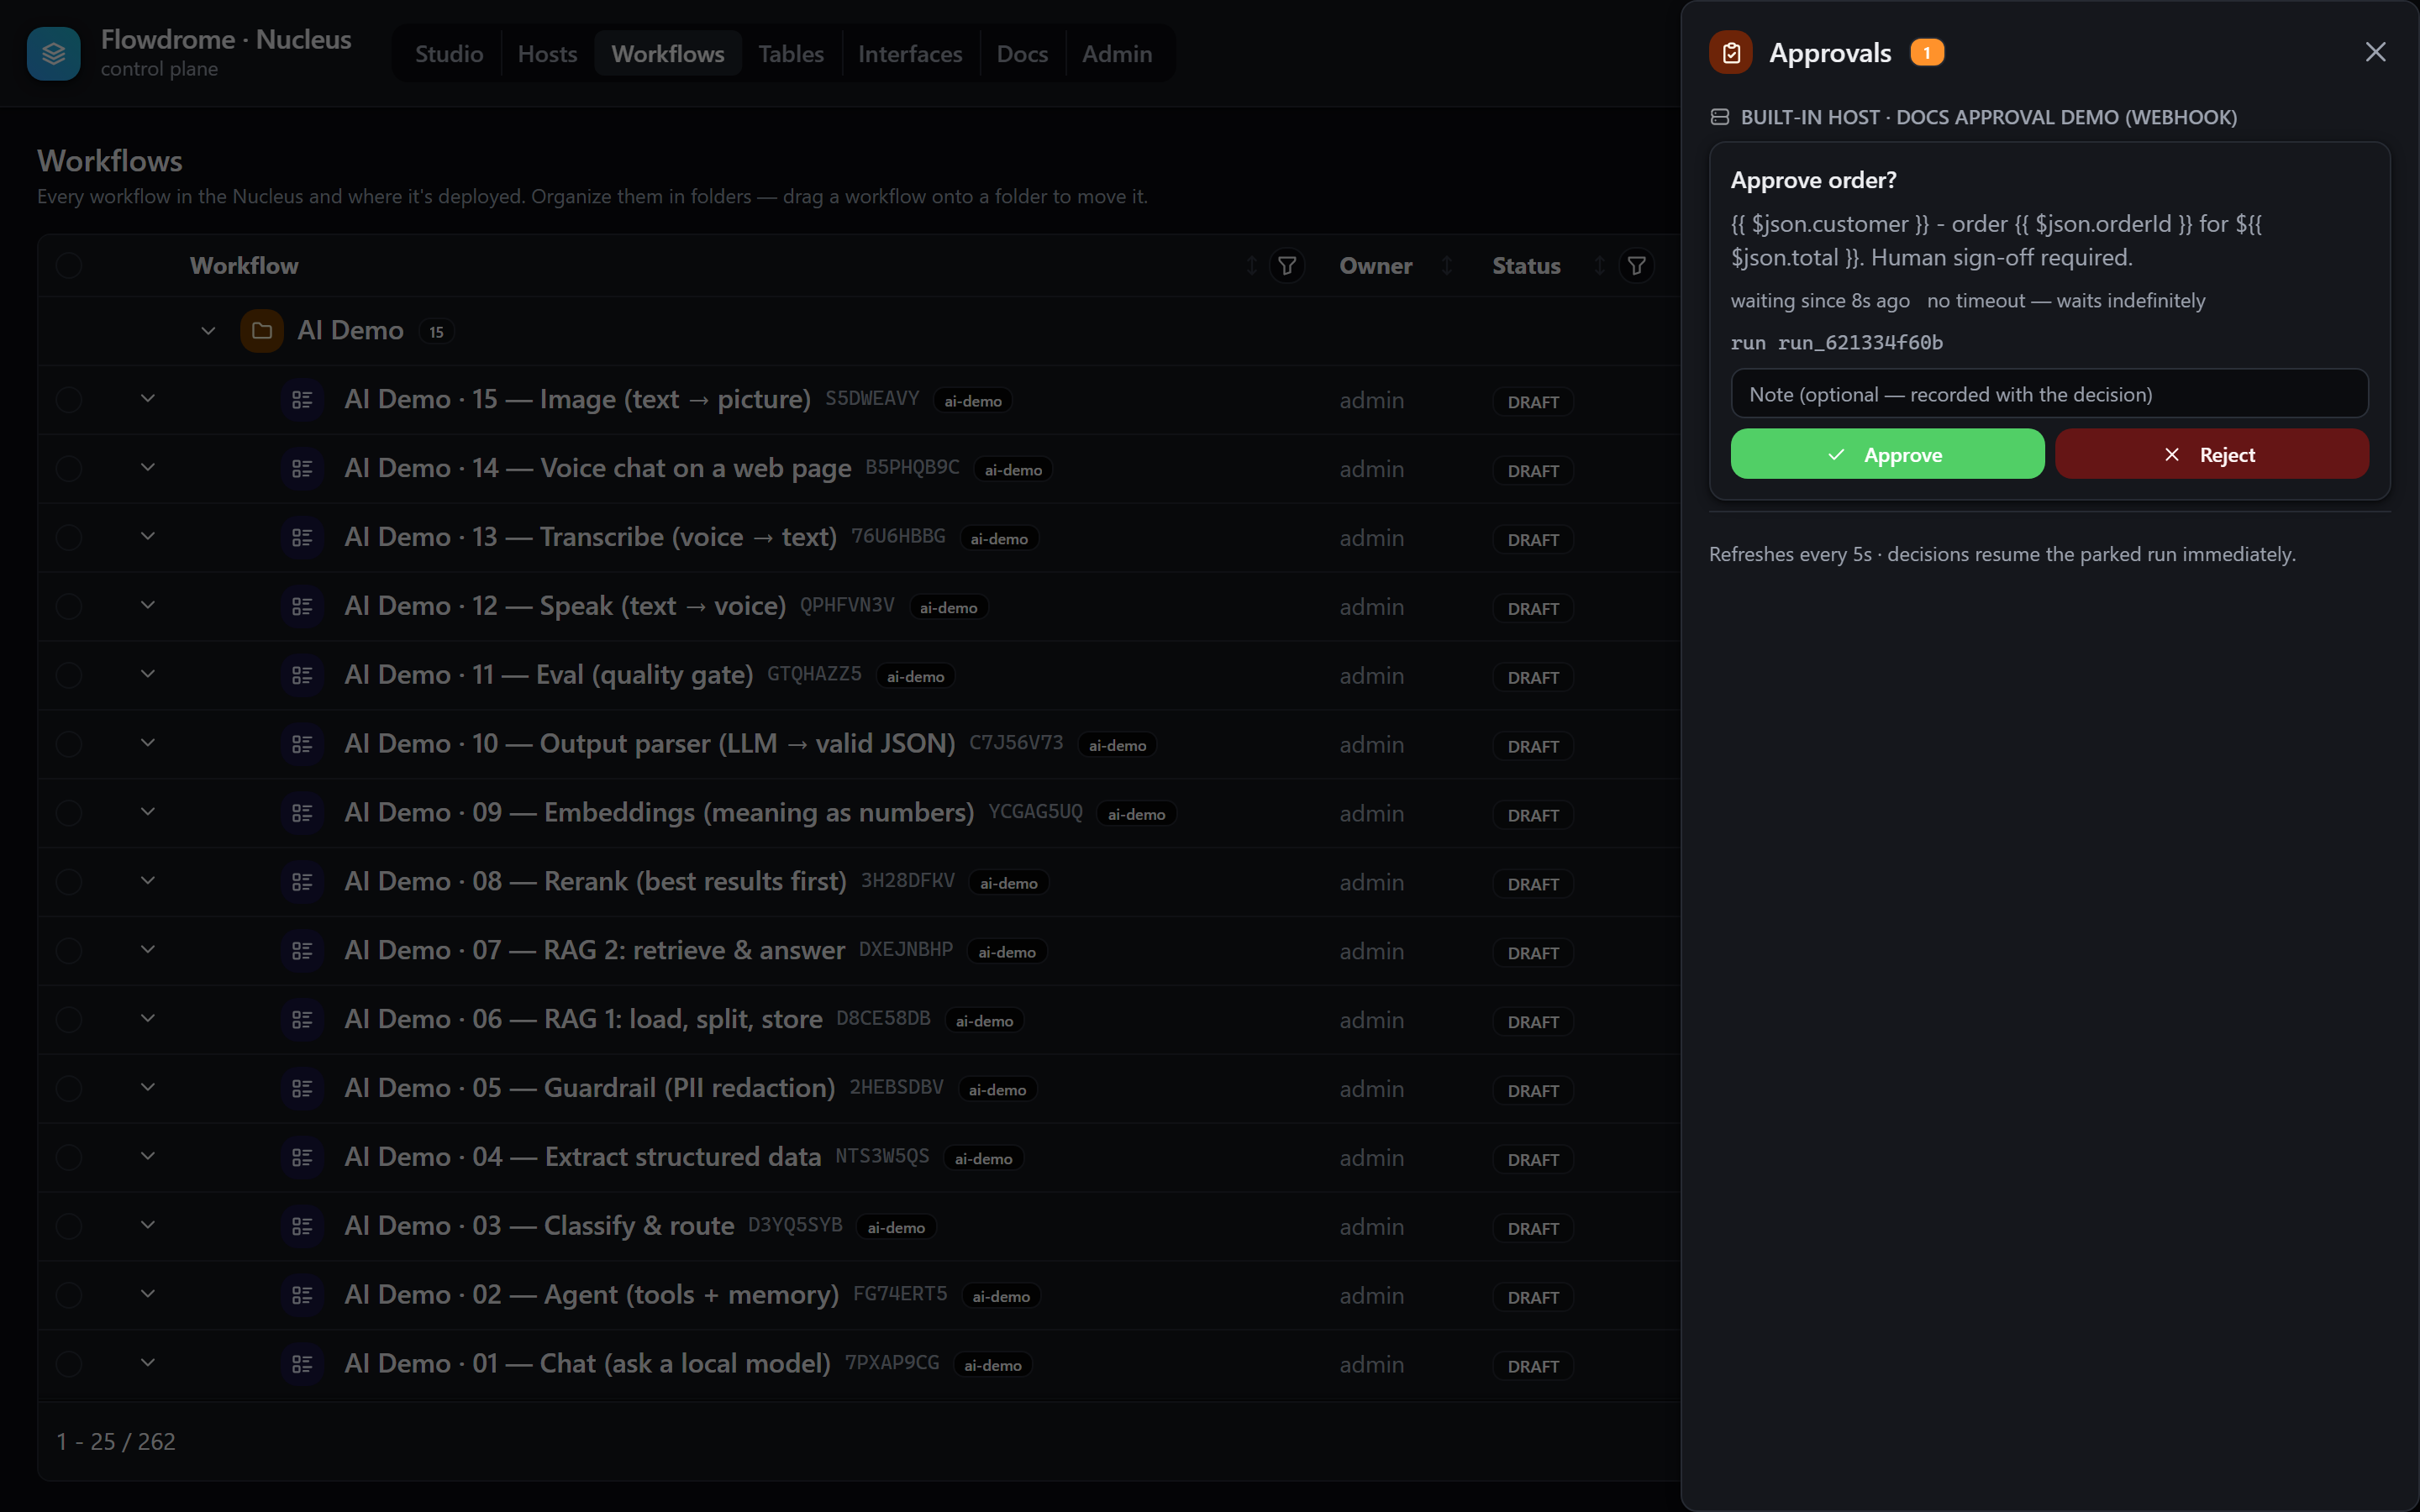Expand the AI Demo 03 Classify & route row

[x=148, y=1226]
